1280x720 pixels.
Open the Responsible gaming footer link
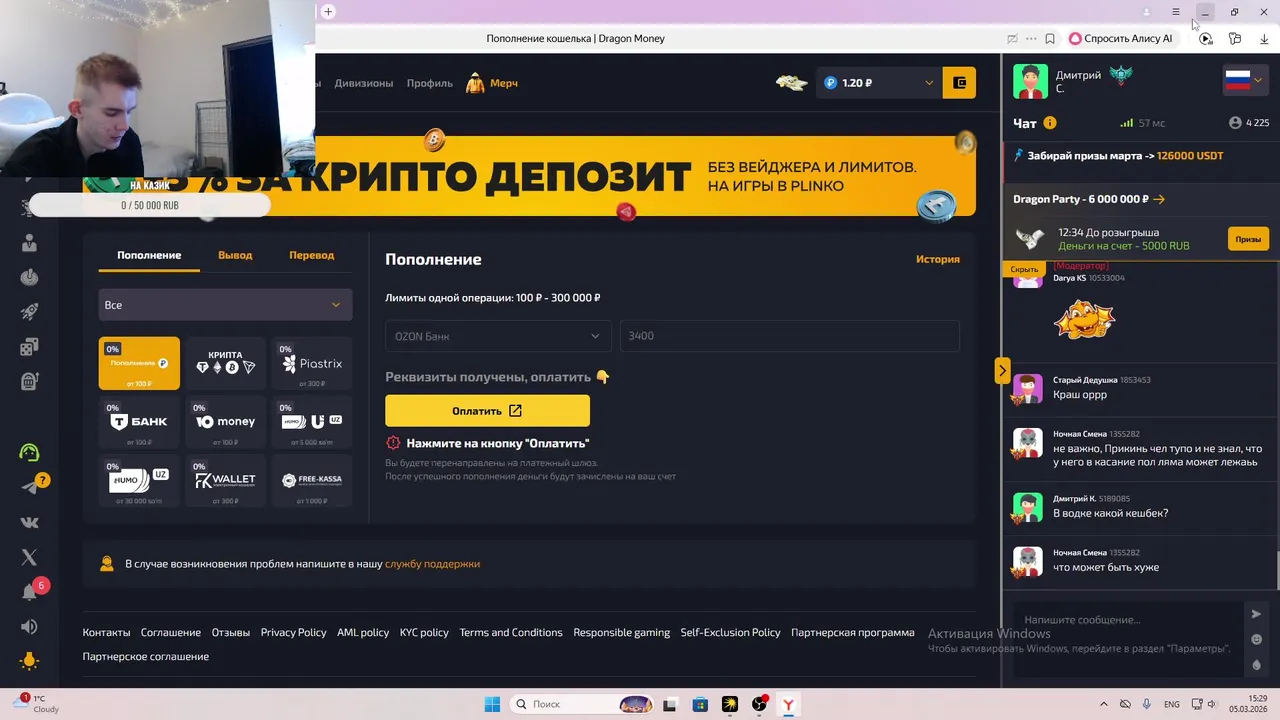coord(622,632)
